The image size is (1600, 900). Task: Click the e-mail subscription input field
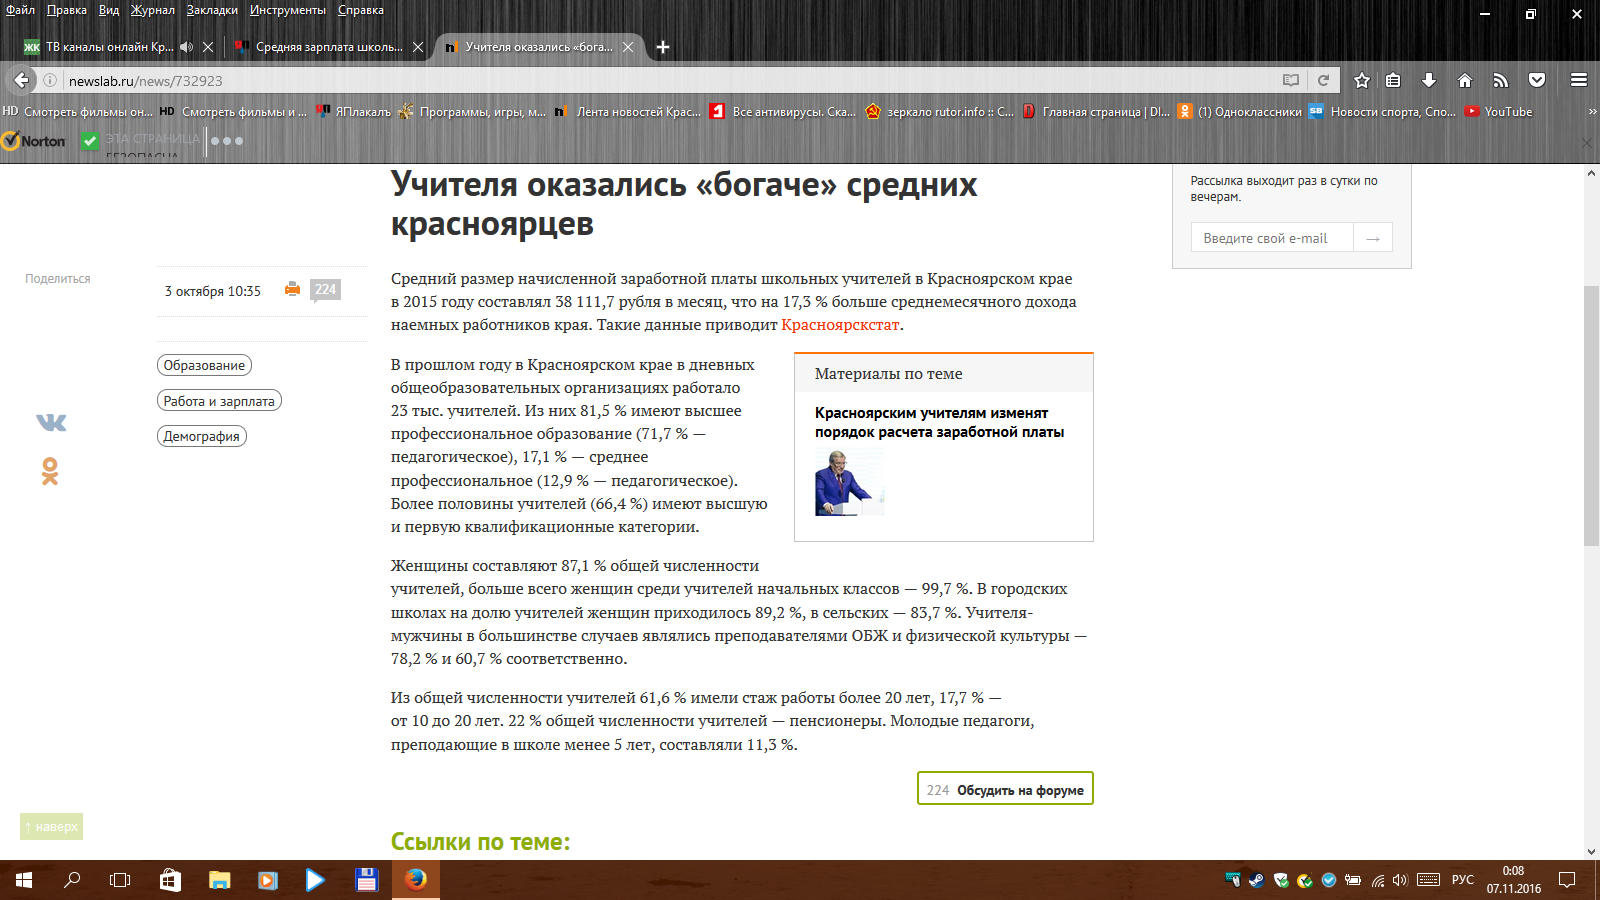click(x=1272, y=238)
